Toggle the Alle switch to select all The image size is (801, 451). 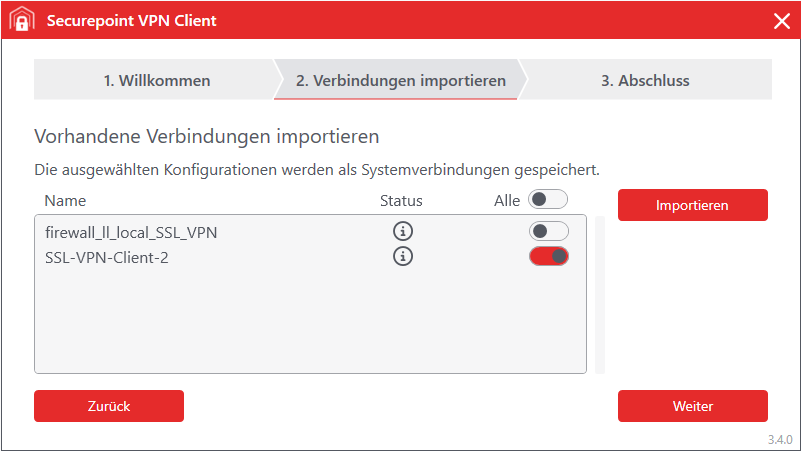[548, 200]
